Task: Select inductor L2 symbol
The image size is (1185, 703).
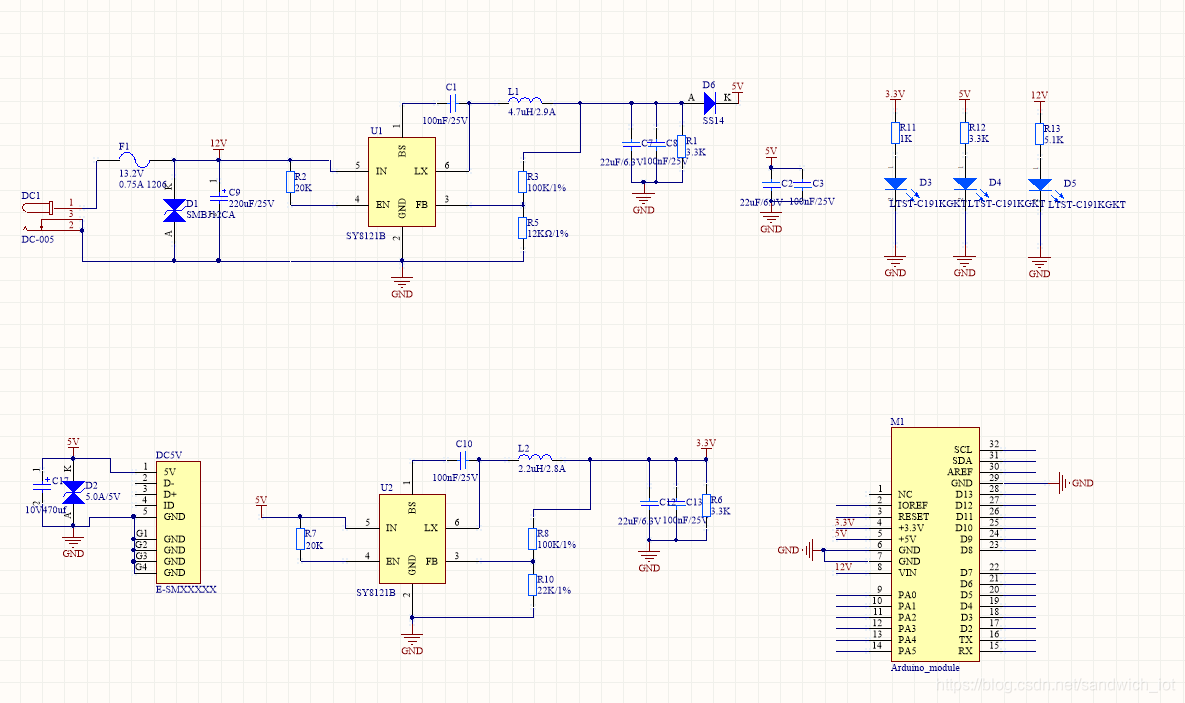Action: tap(534, 457)
